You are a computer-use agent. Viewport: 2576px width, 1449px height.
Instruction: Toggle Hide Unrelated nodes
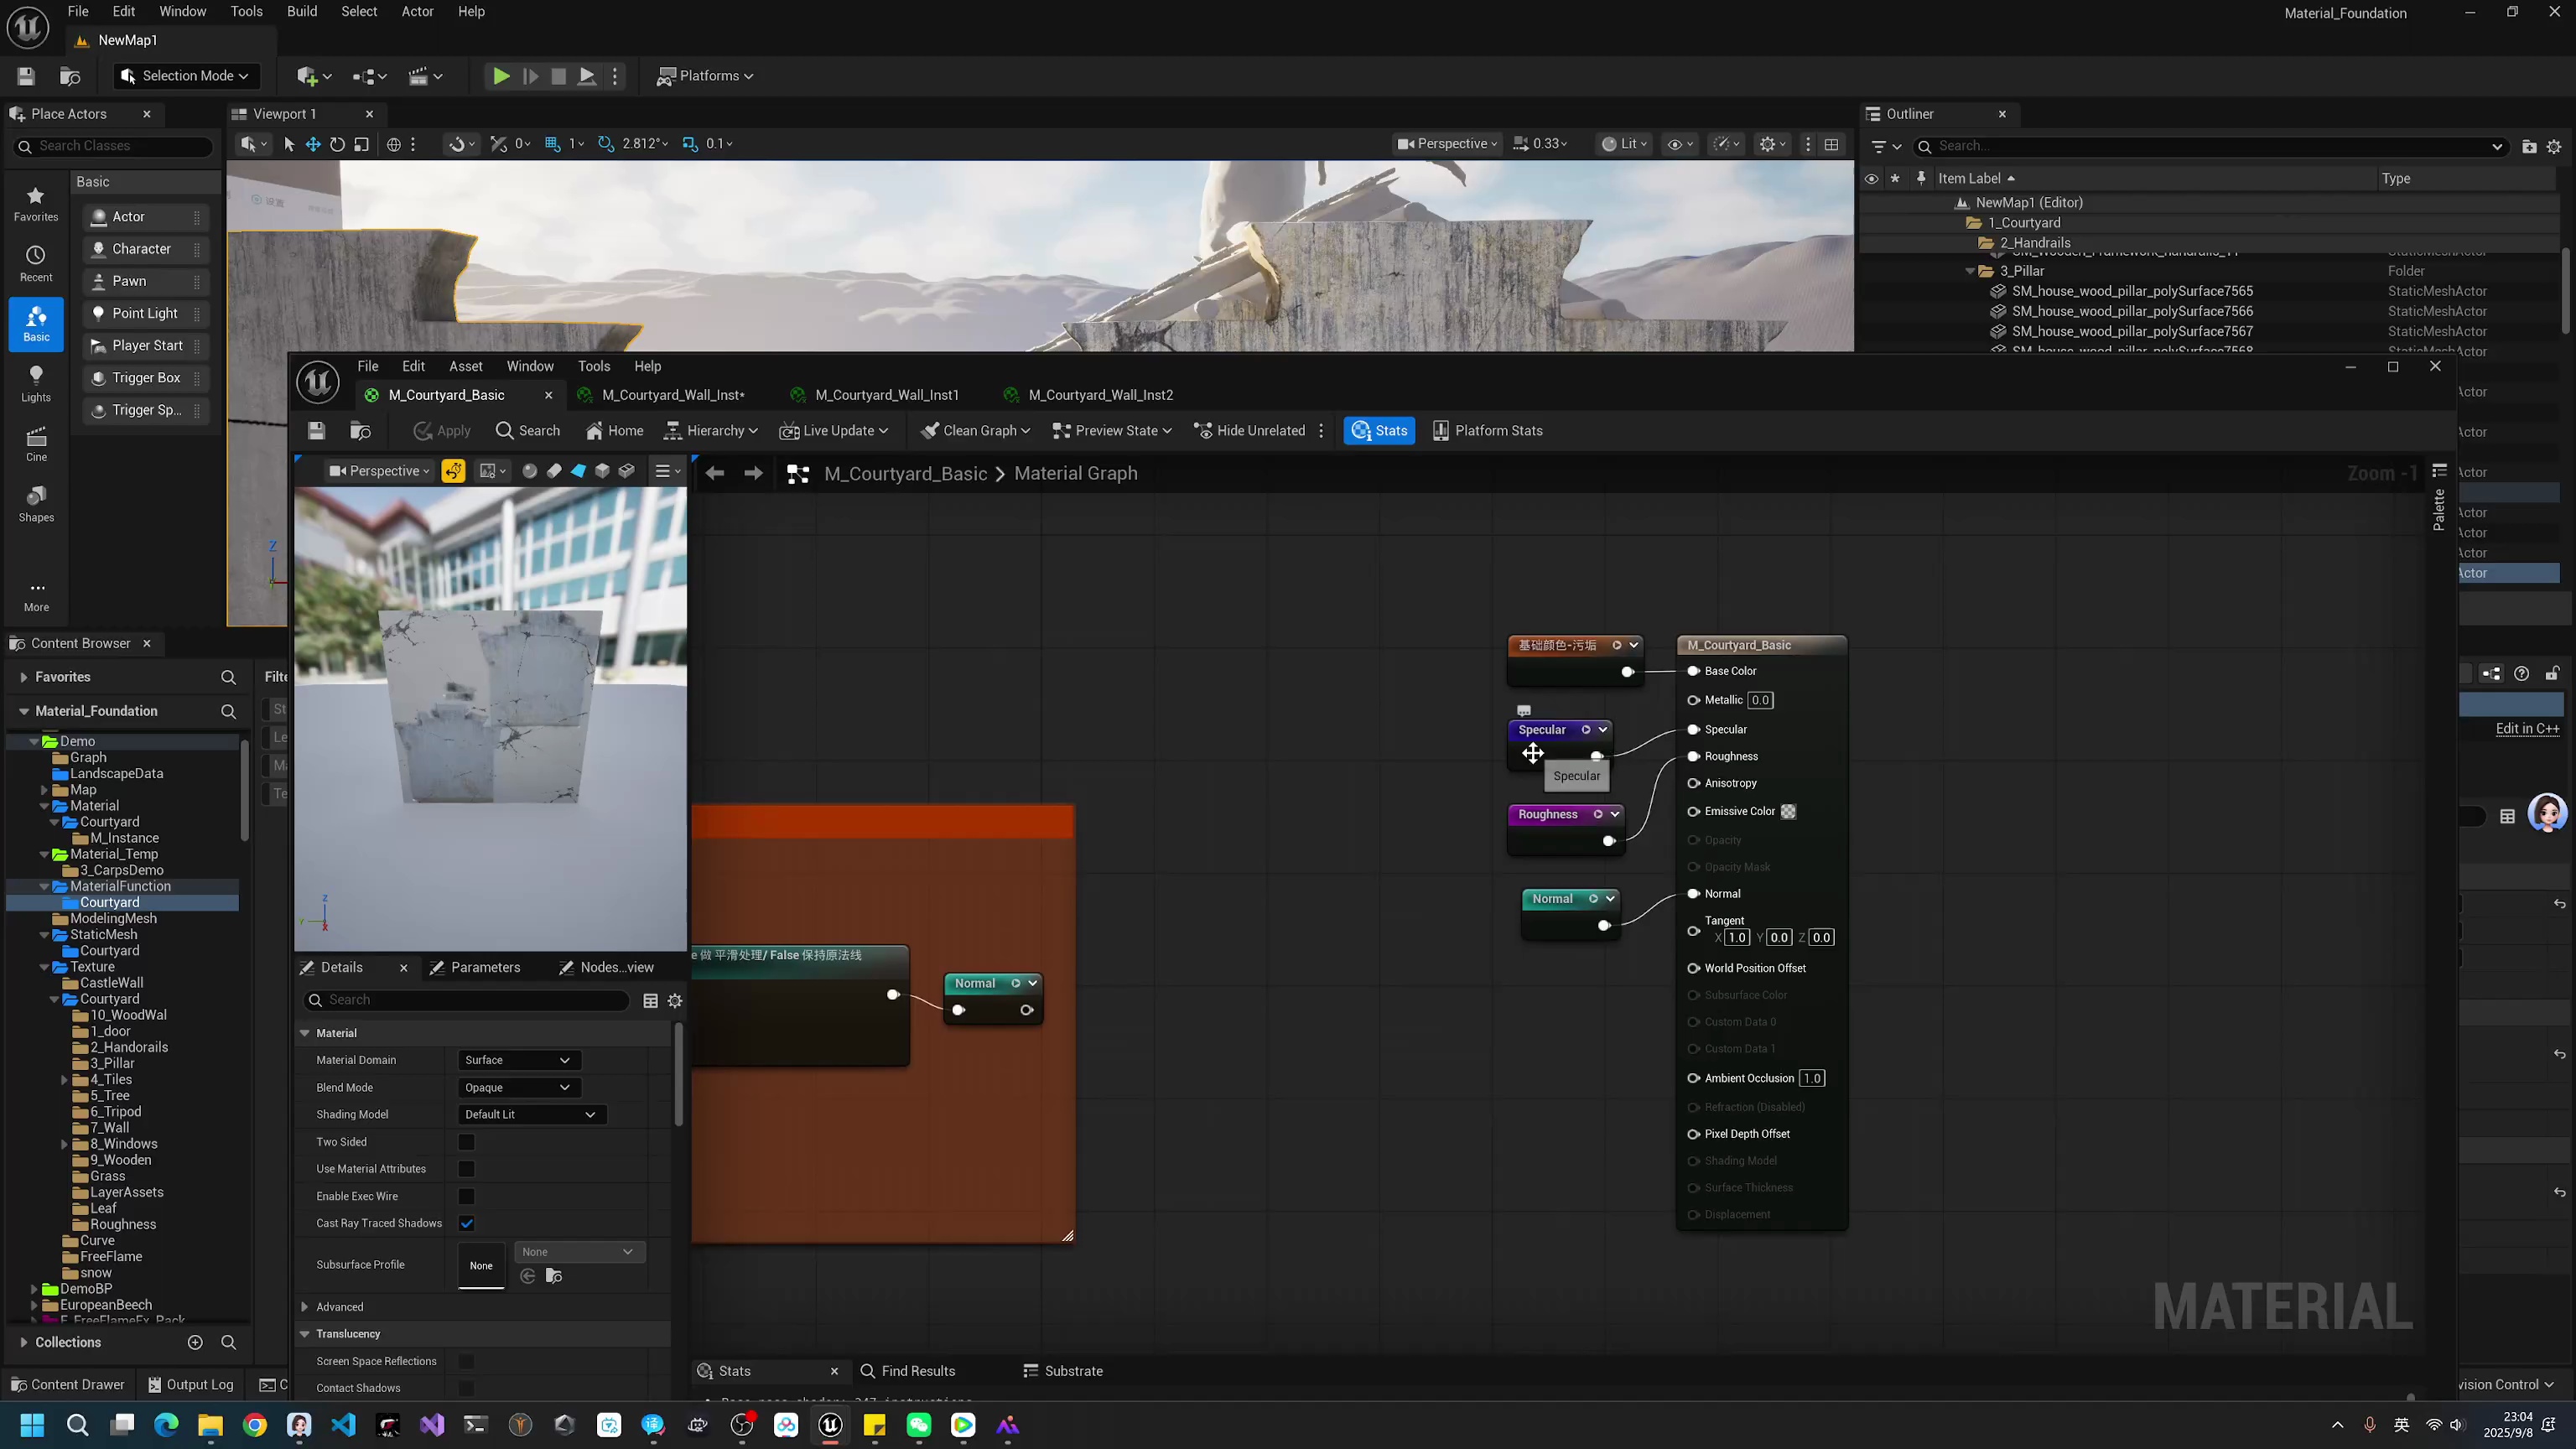[1250, 431]
